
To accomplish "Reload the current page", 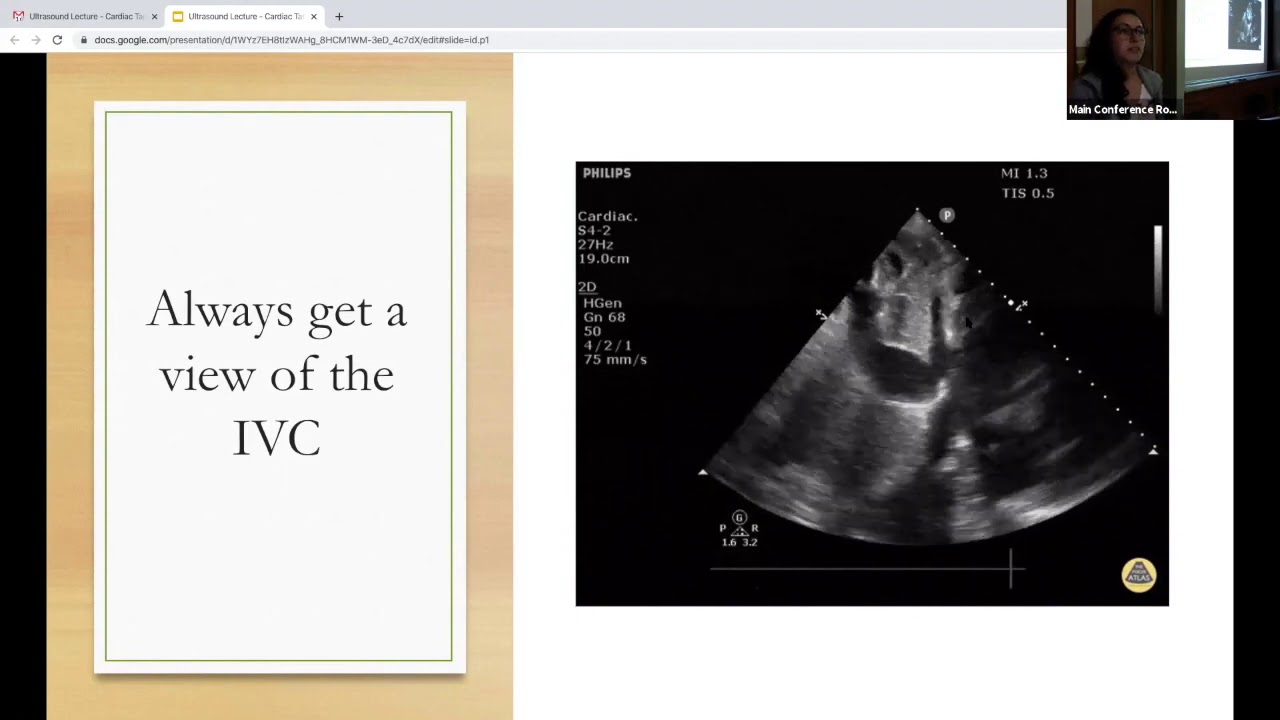I will tap(57, 40).
